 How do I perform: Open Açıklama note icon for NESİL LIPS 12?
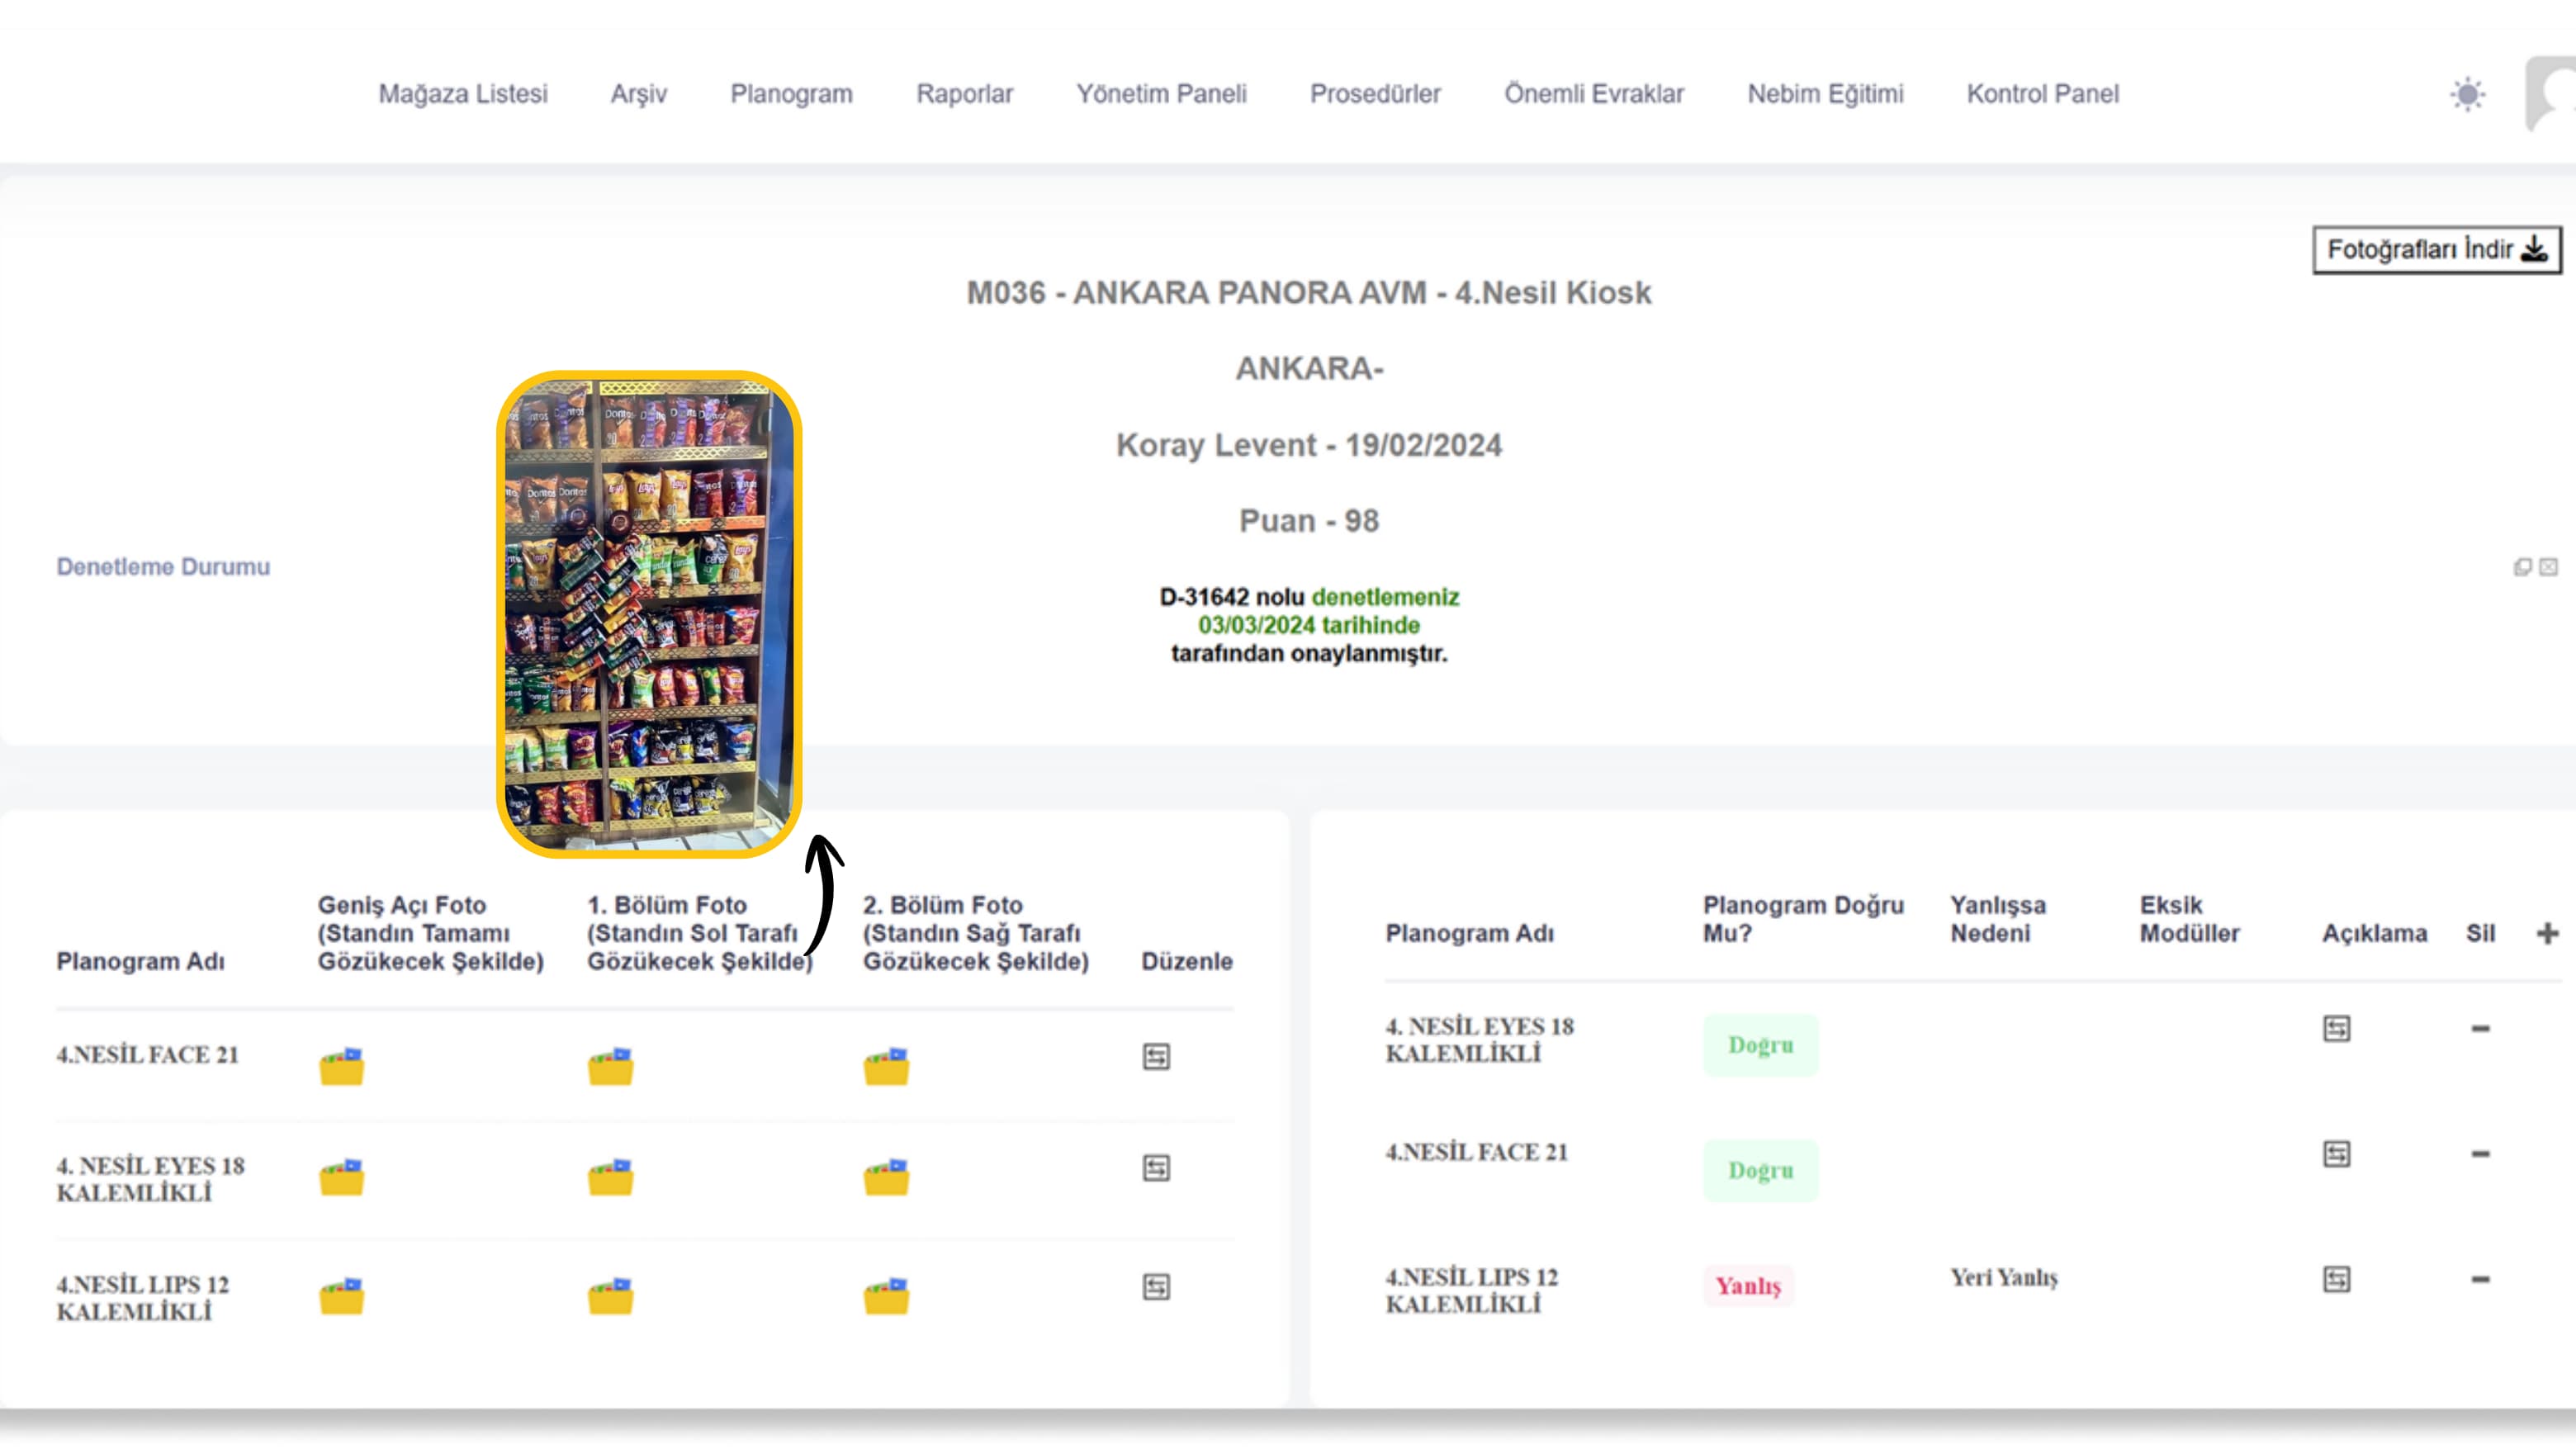(2336, 1280)
